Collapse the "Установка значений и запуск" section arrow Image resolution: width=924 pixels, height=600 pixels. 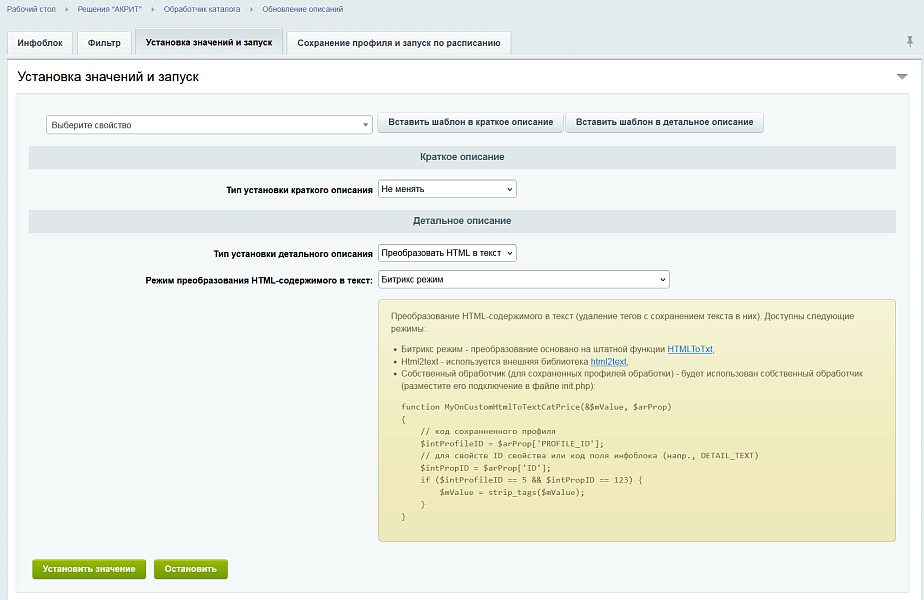click(x=903, y=74)
